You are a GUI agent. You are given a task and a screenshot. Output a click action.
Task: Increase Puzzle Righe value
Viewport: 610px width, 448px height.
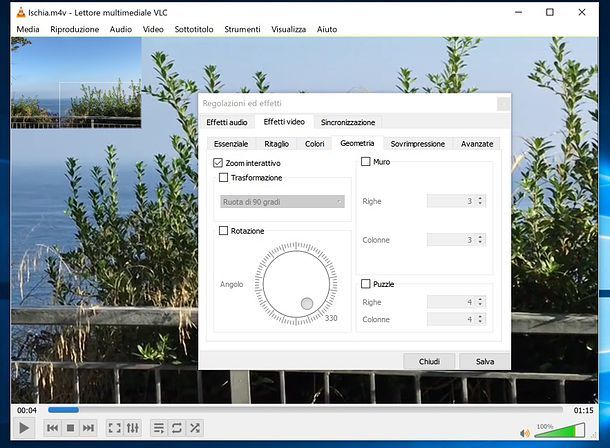coord(480,299)
